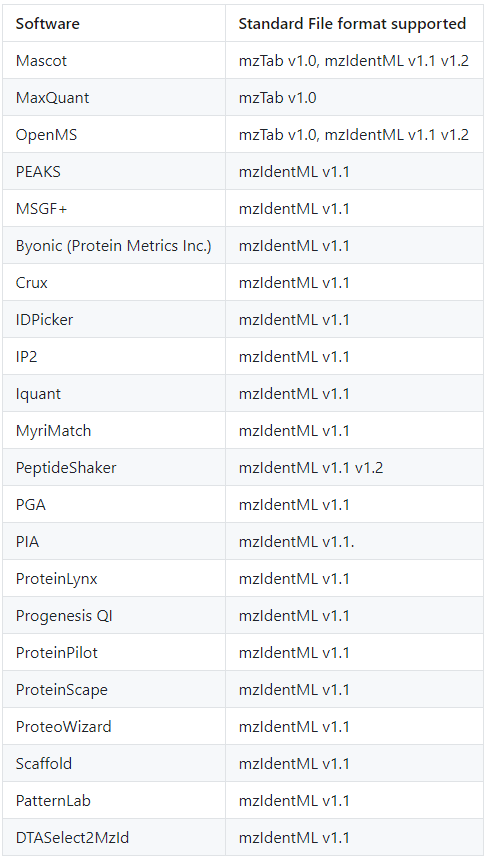
Task: Click the Software column header
Action: point(114,24)
